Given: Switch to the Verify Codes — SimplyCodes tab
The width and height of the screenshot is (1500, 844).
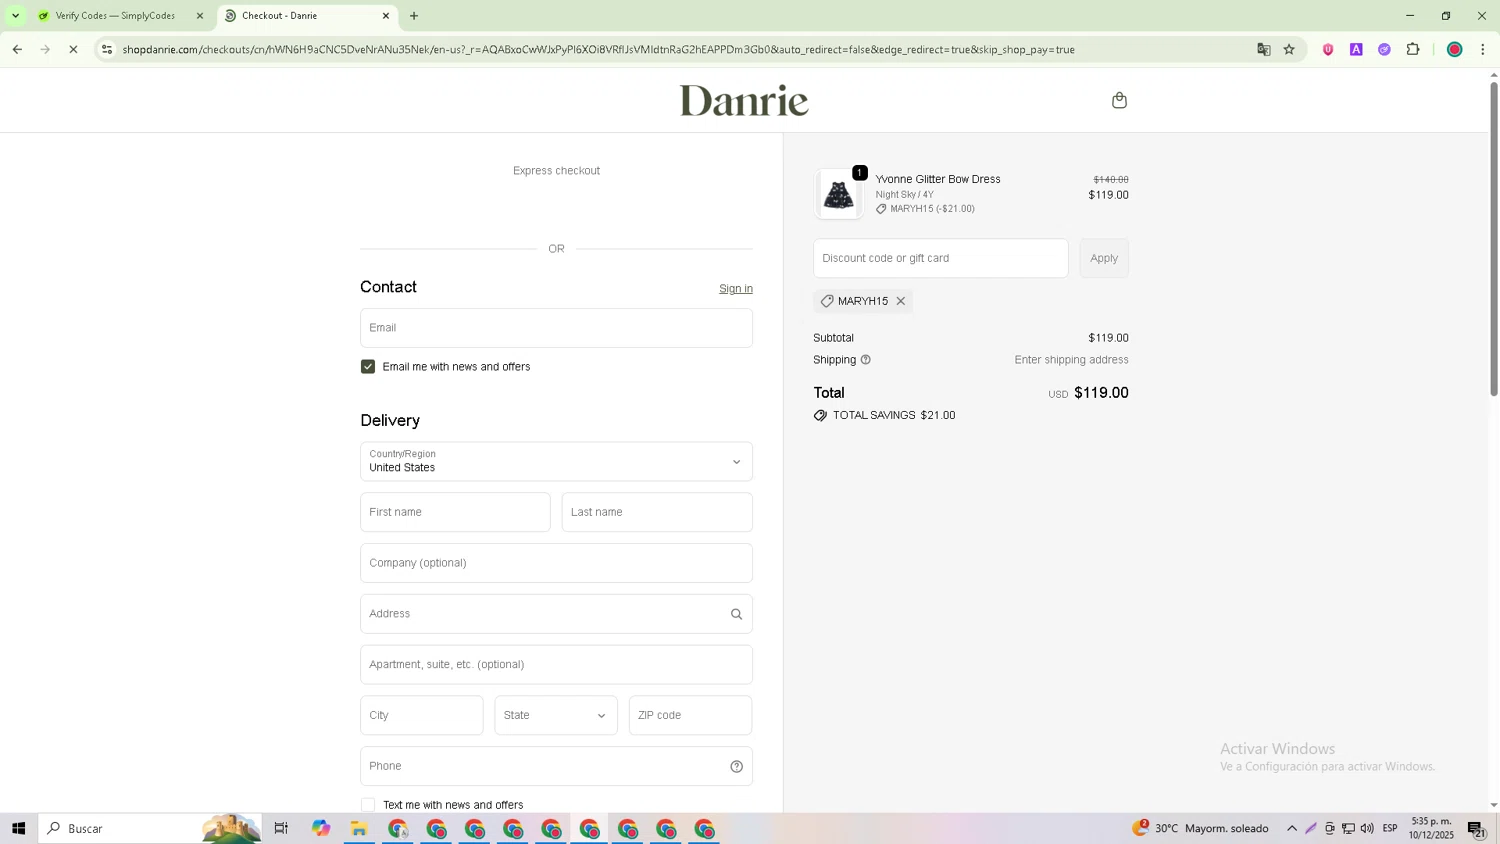Looking at the screenshot, I should [x=114, y=16].
